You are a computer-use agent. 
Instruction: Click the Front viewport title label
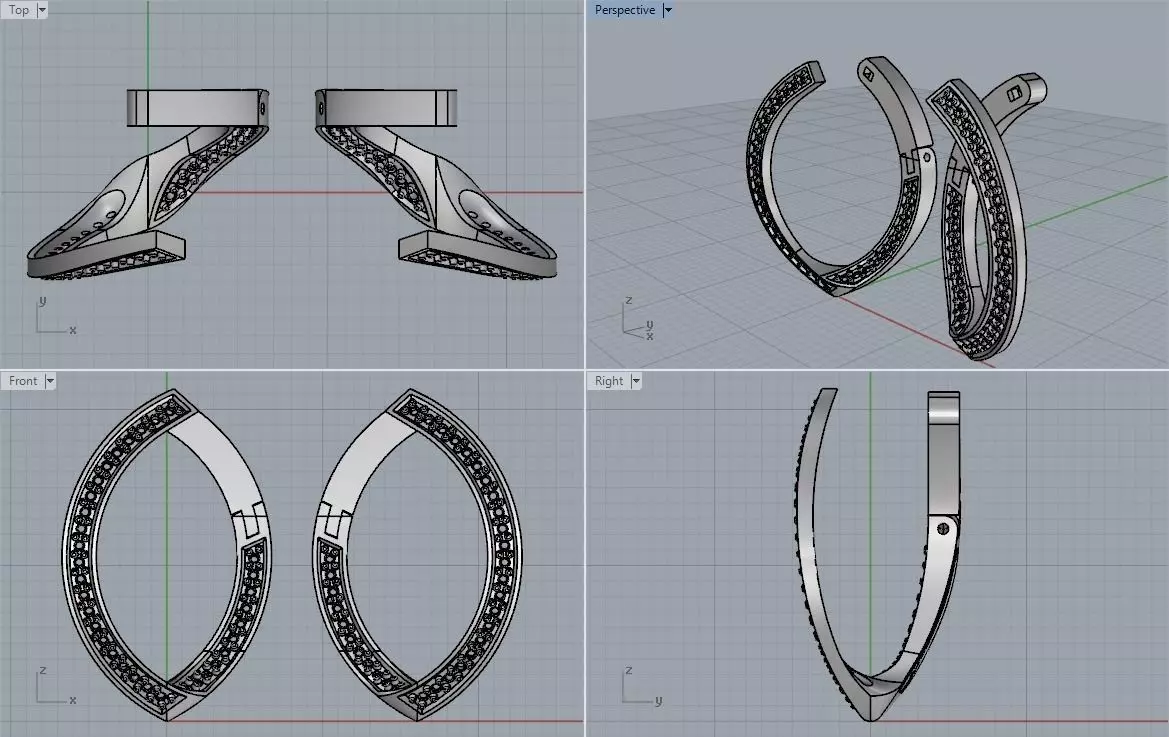(x=23, y=381)
